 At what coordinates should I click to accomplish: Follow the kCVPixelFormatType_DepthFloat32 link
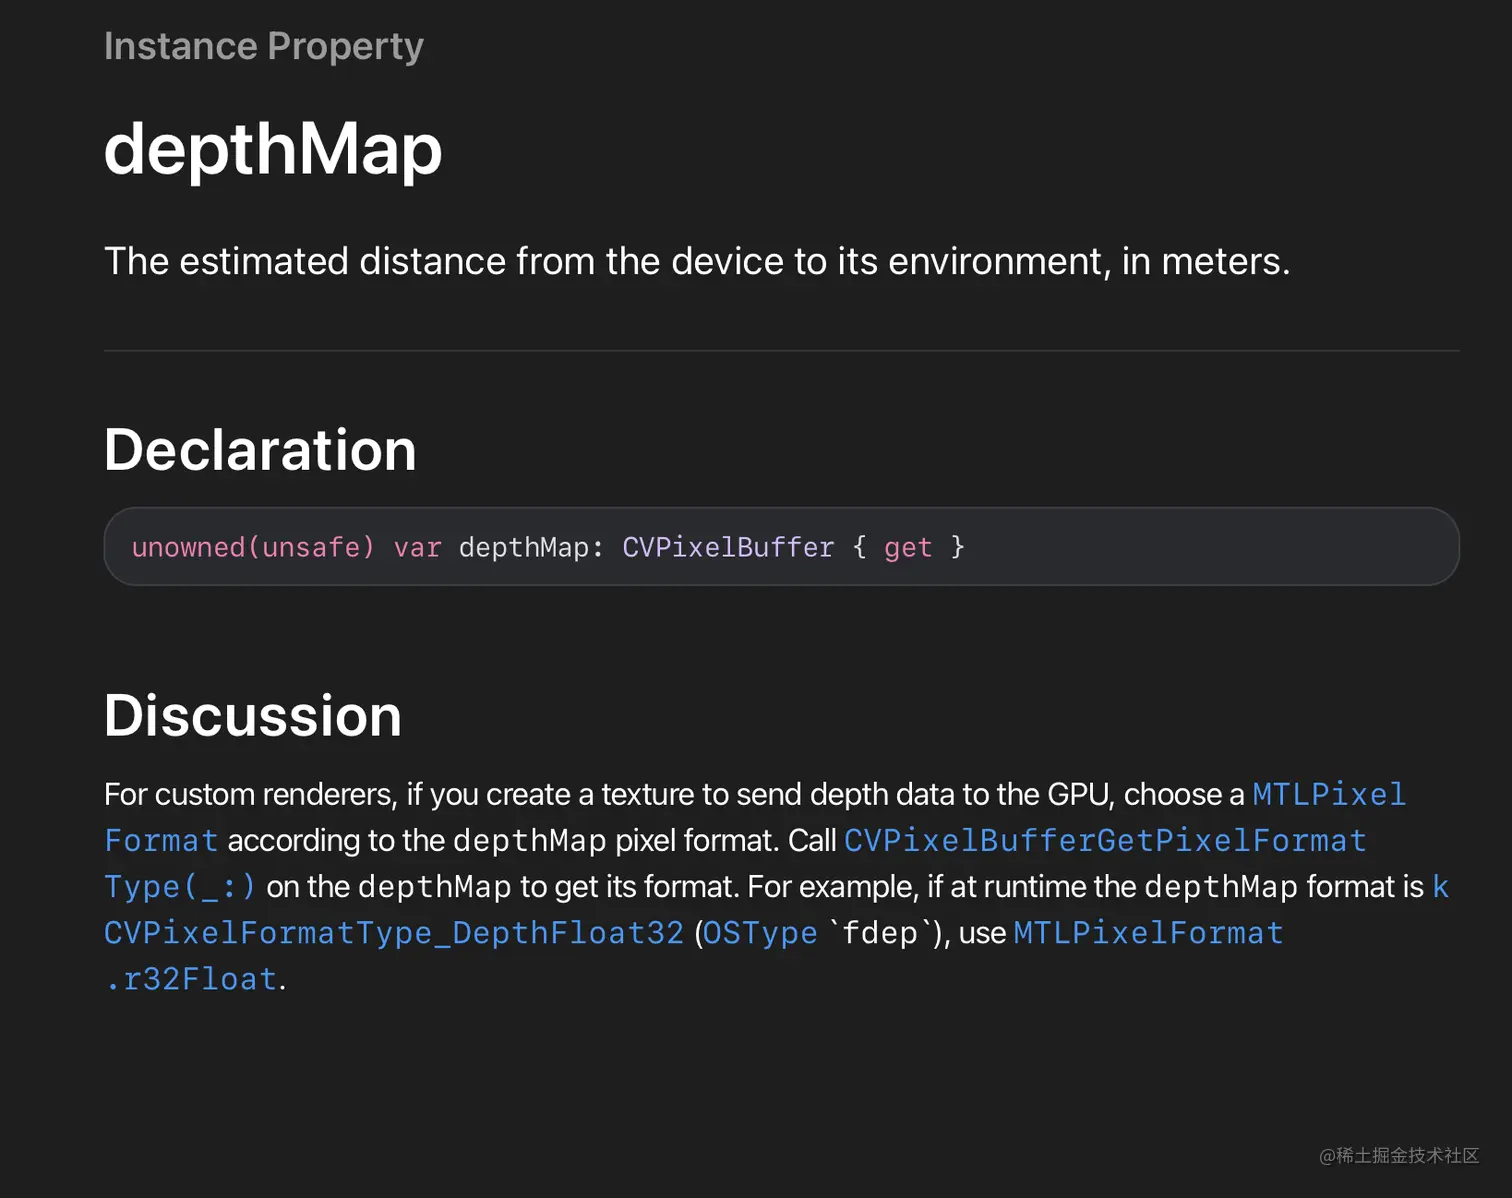click(x=393, y=933)
